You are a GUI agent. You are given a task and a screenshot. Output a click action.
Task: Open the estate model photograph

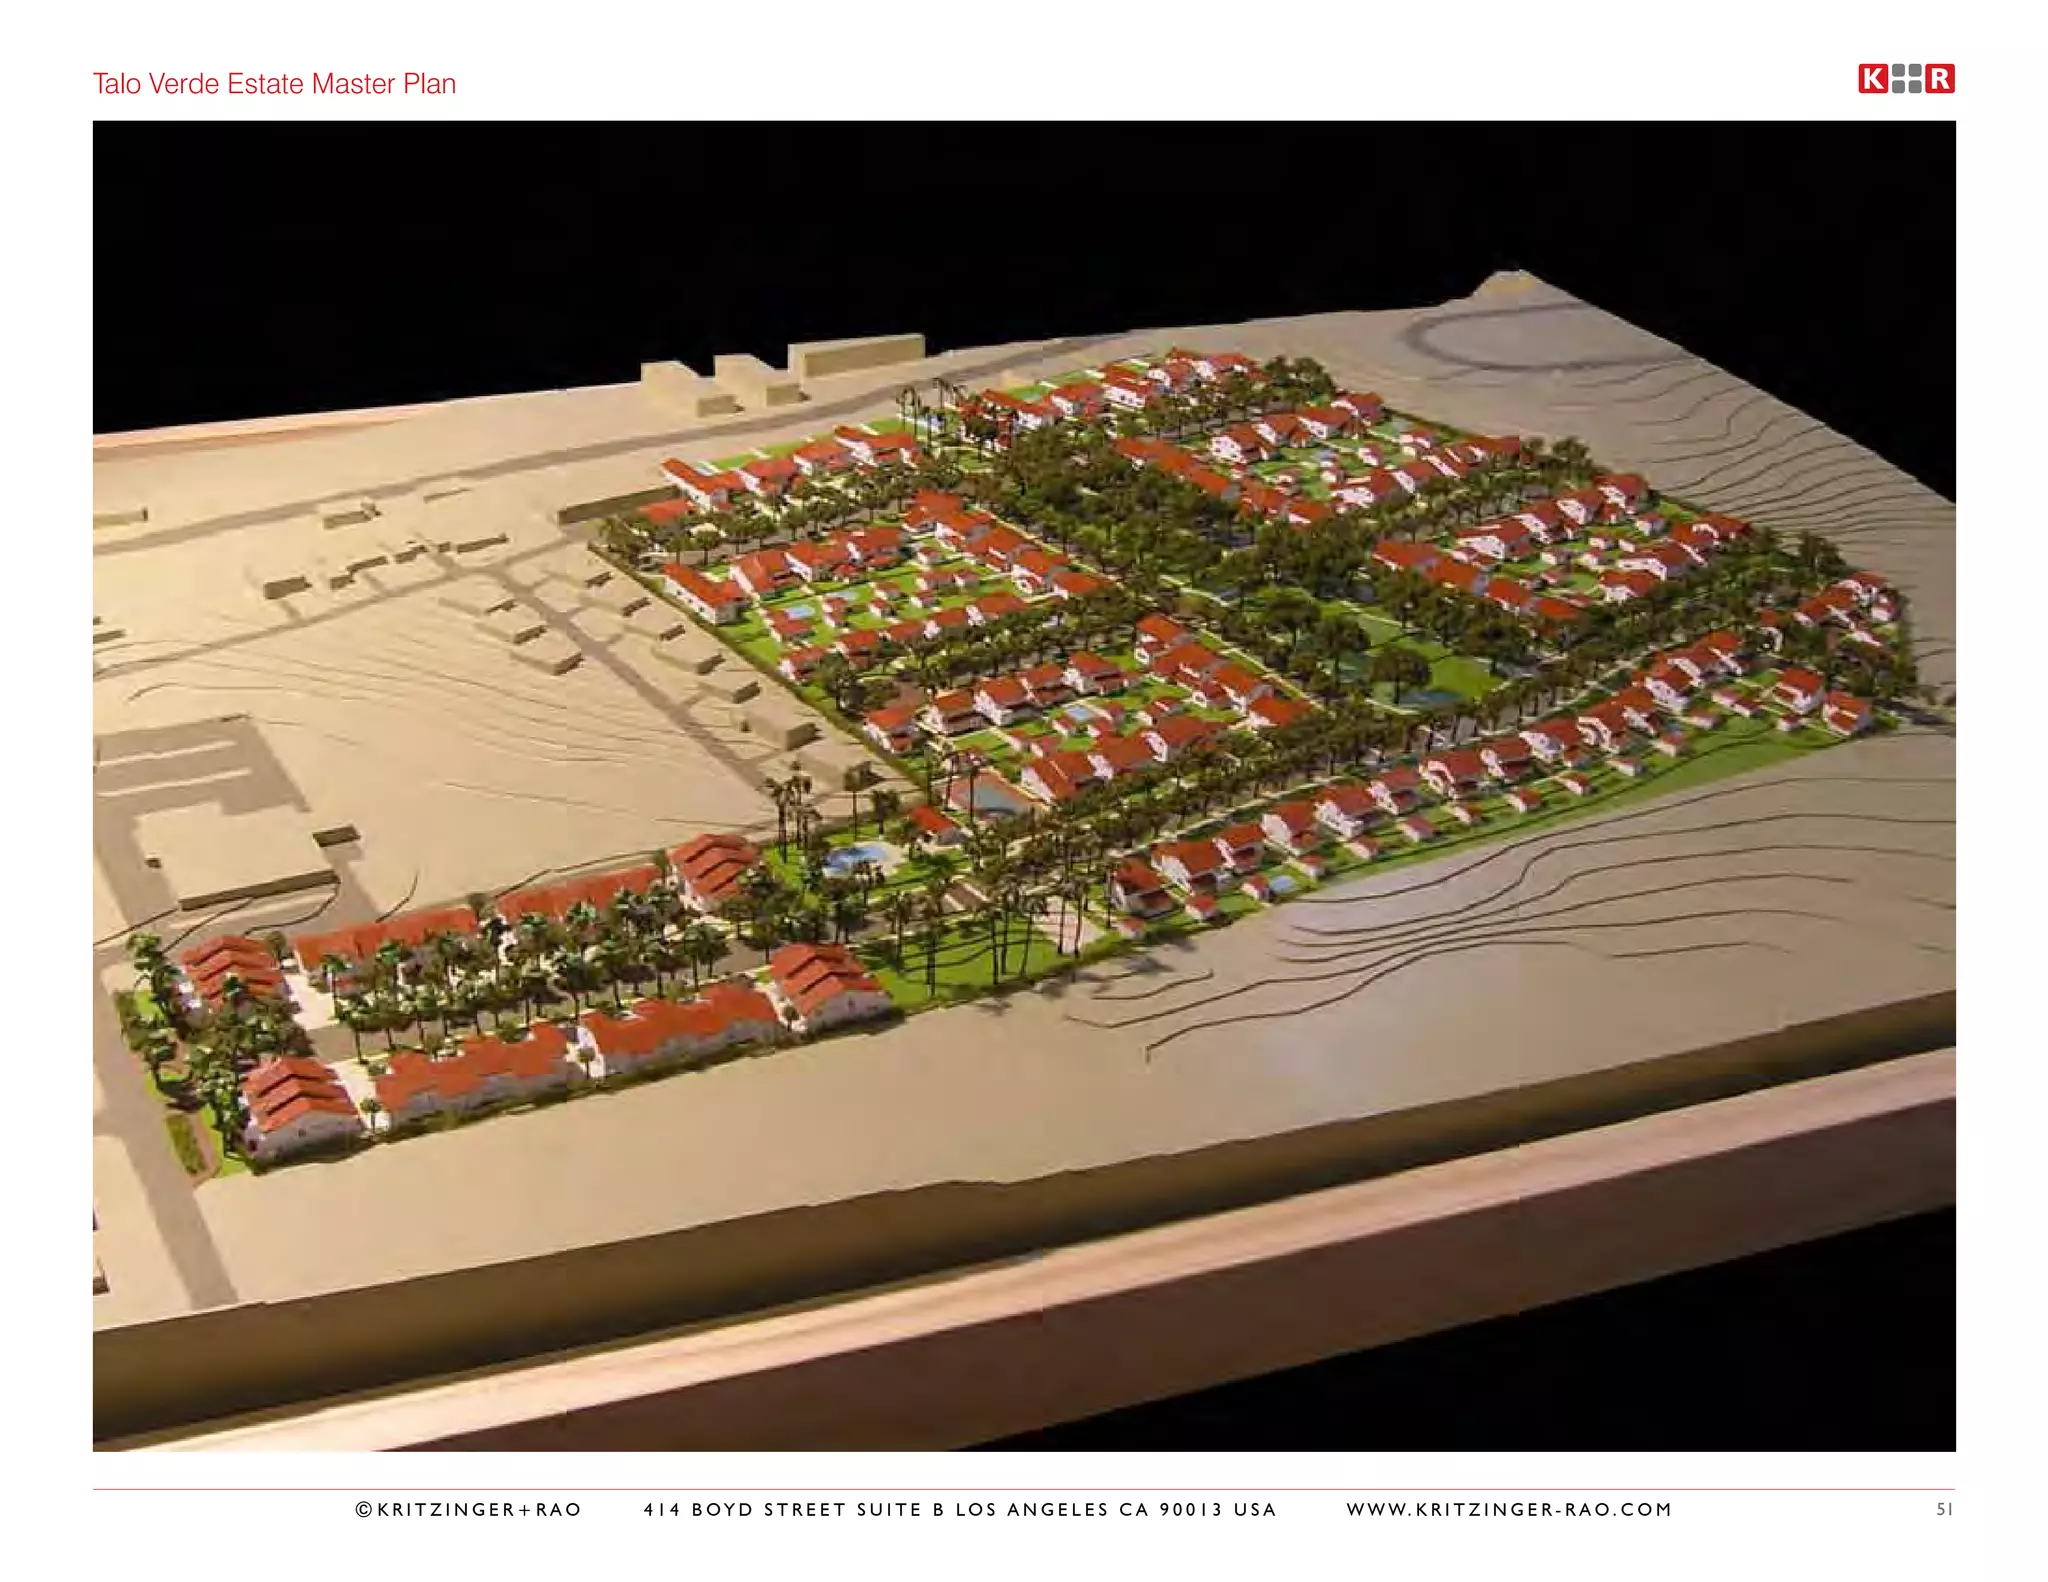click(x=1024, y=786)
